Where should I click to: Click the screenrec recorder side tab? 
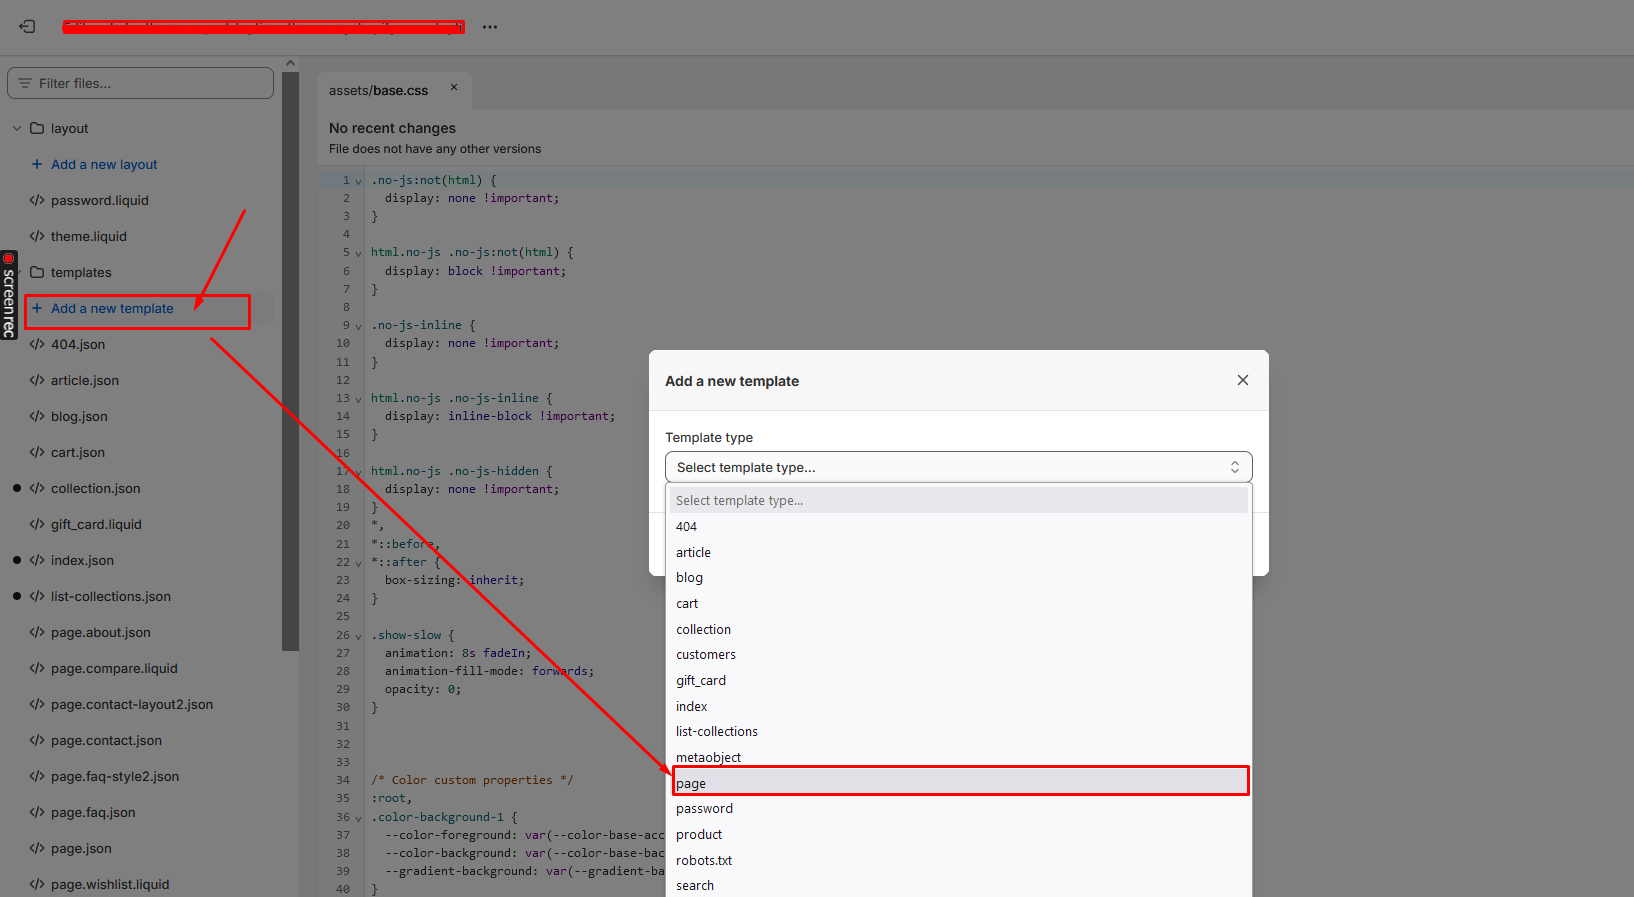tap(9, 295)
